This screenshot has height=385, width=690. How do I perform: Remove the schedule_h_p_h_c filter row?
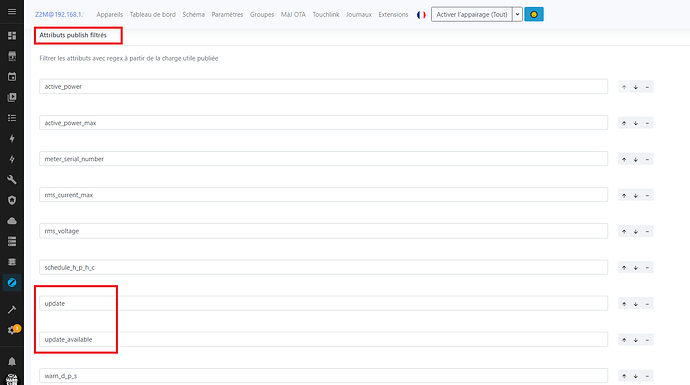coord(647,268)
